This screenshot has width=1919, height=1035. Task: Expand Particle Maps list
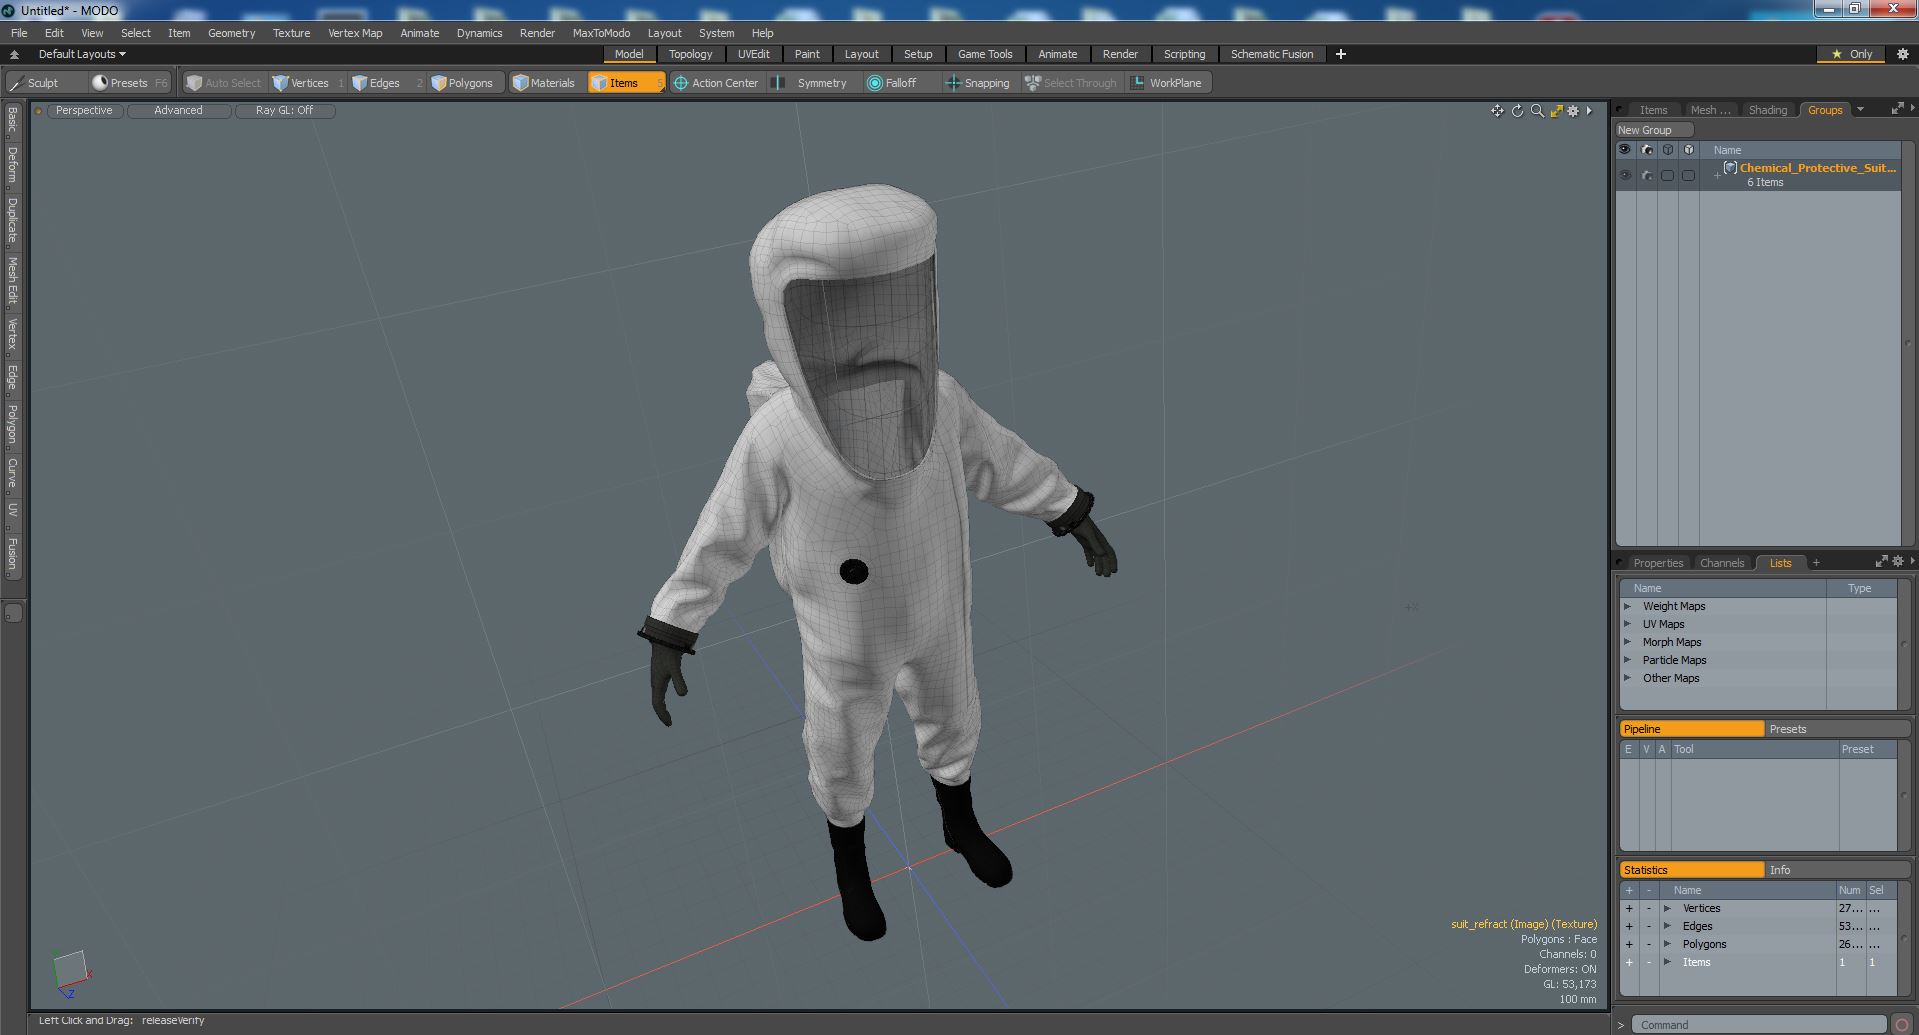pyautogui.click(x=1627, y=660)
